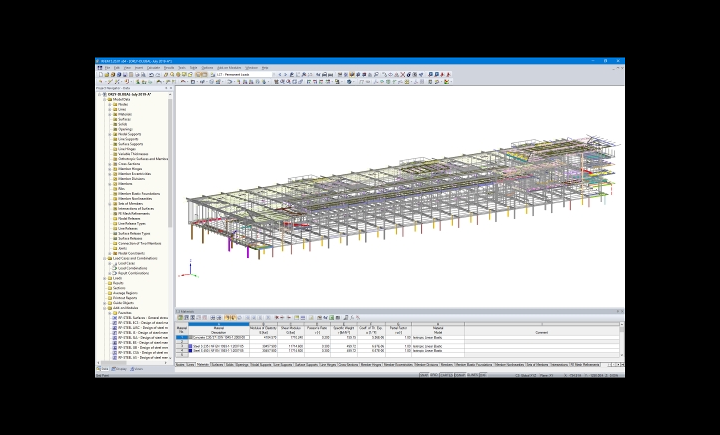Click Project Navigator vertical scrollbar
This screenshot has height=435, width=720.
[170, 161]
